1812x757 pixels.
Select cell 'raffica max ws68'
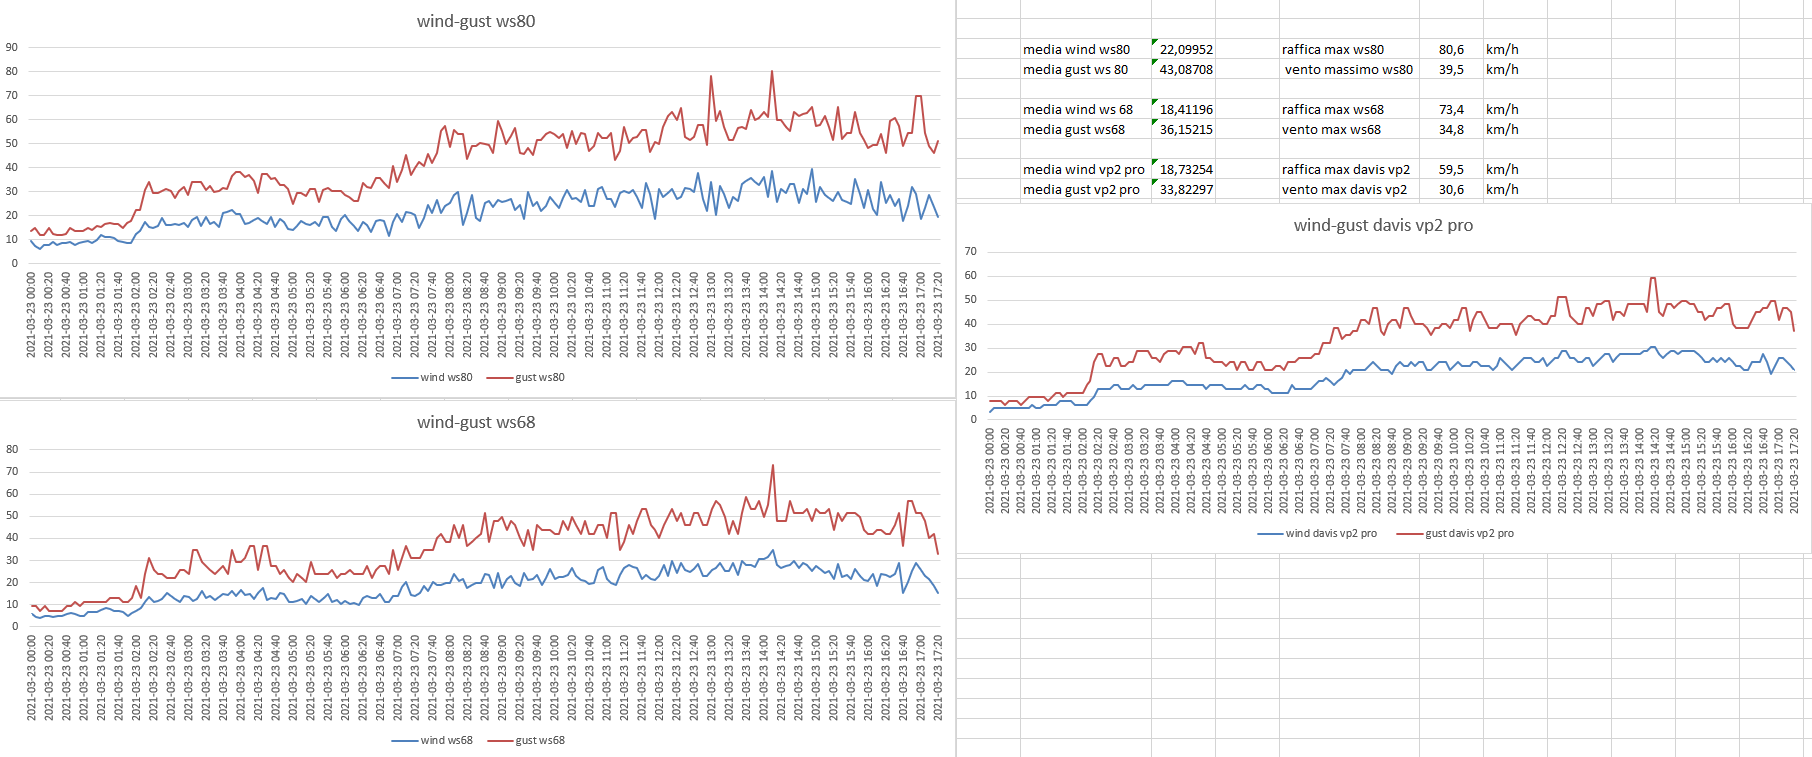coord(1349,109)
